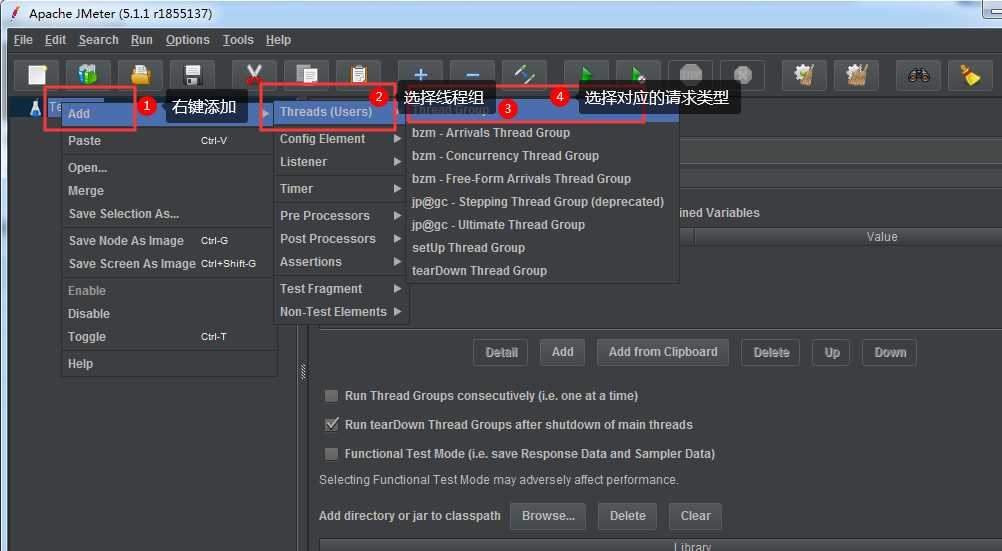Click Start no pauses icon
The width and height of the screenshot is (1002, 551).
(638, 75)
